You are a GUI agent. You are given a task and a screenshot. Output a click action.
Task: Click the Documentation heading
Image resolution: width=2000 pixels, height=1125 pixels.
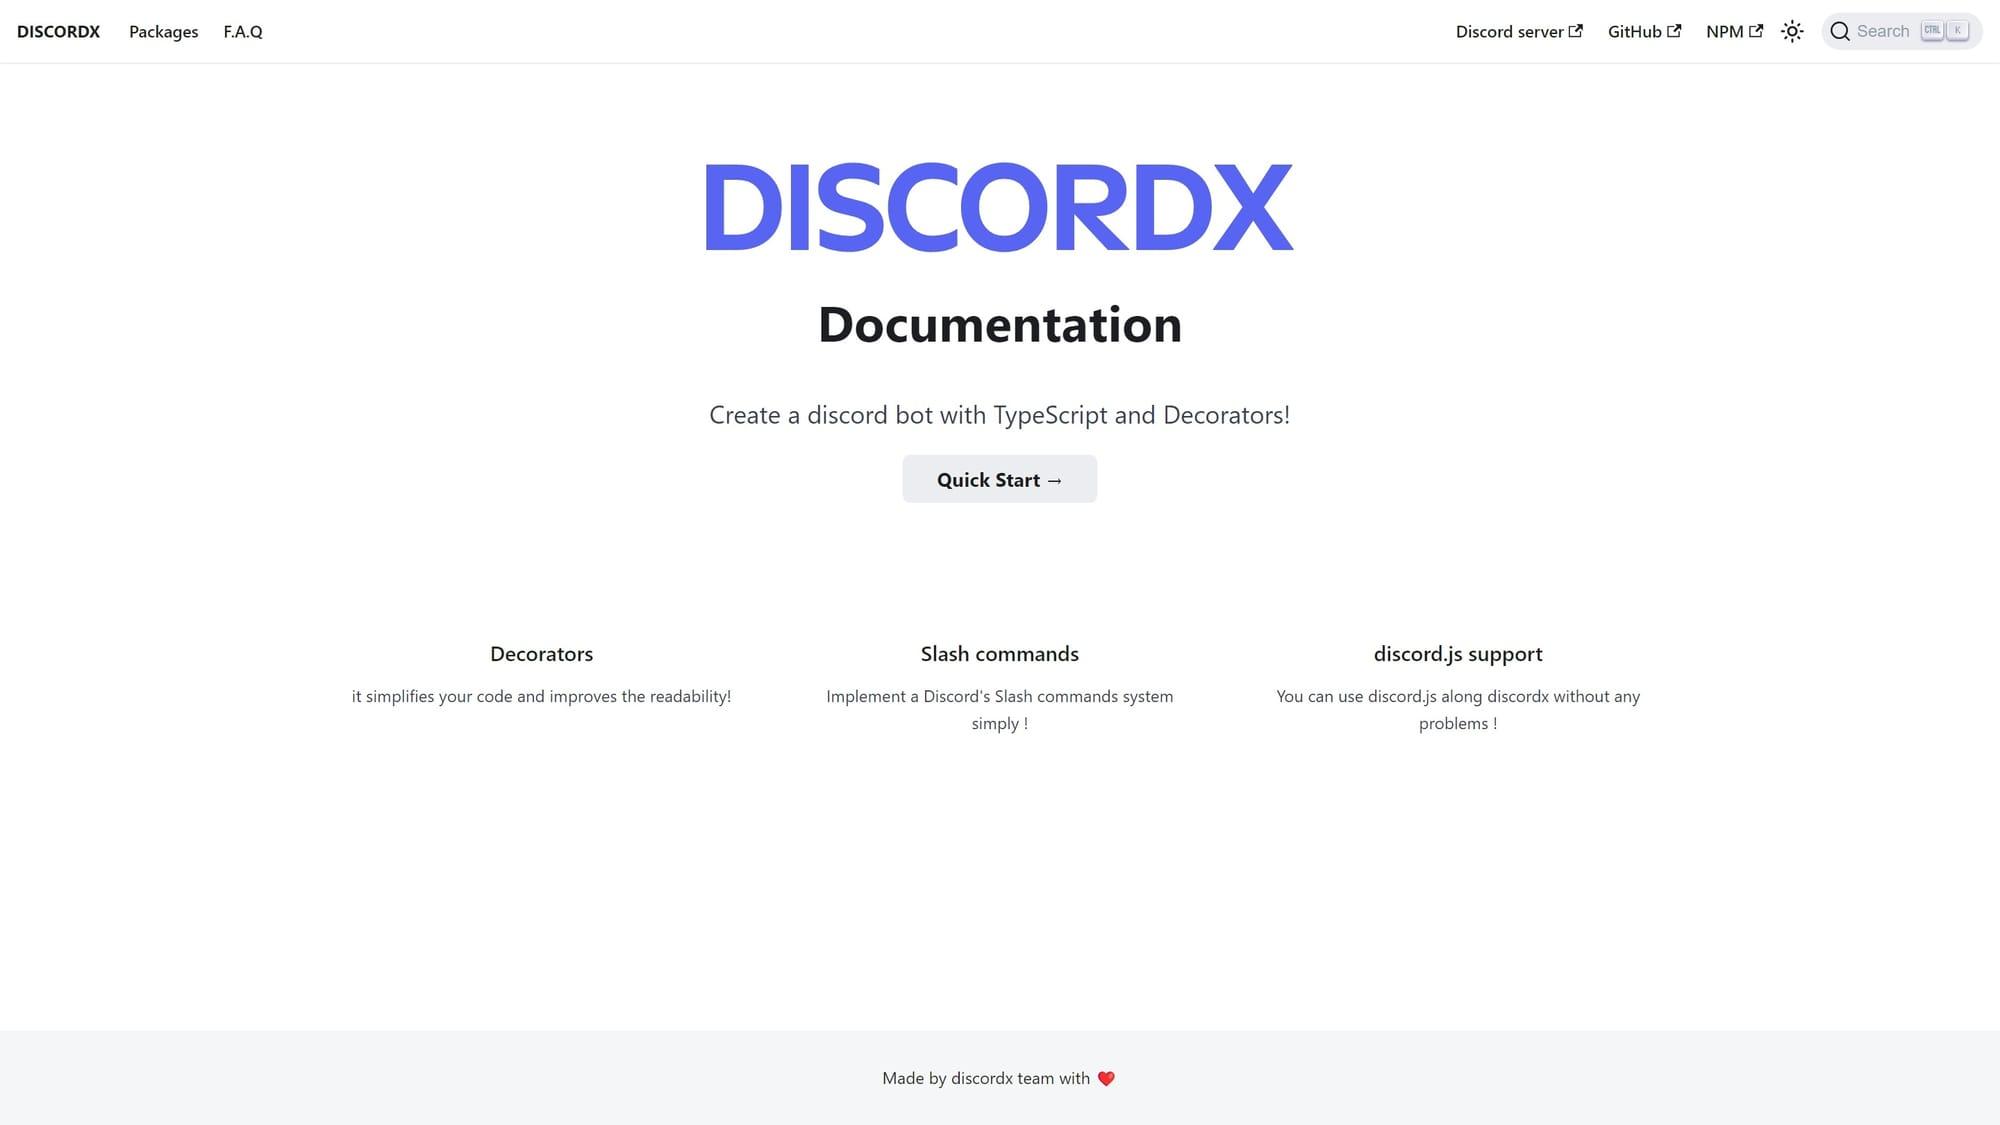[x=999, y=324]
